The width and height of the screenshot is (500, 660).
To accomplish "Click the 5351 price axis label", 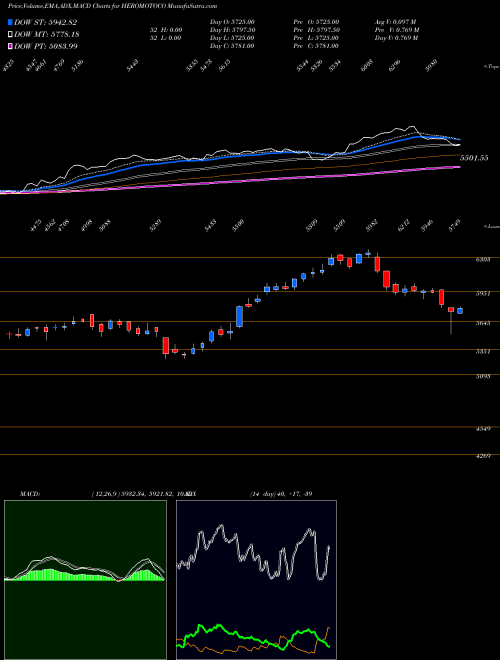I will click(x=483, y=351).
